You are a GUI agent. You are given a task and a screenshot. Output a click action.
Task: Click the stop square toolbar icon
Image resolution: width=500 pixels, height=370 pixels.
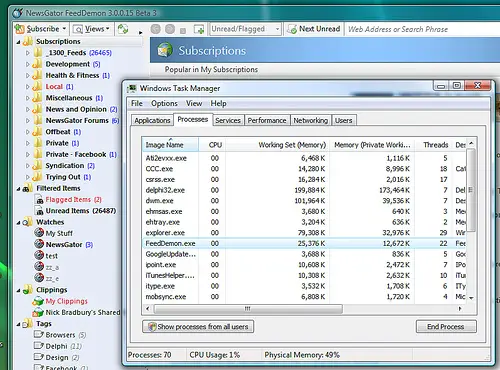click(x=183, y=31)
